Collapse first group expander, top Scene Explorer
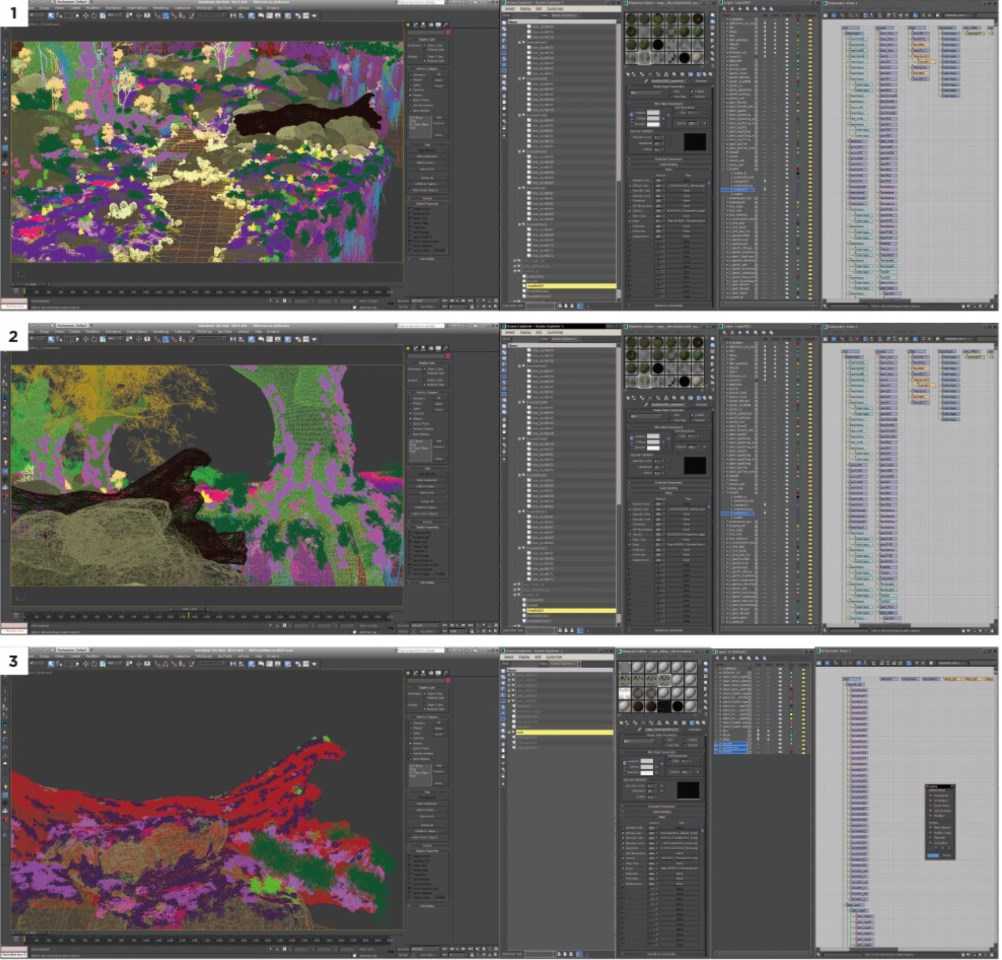This screenshot has height=960, width=1002. pos(520,43)
